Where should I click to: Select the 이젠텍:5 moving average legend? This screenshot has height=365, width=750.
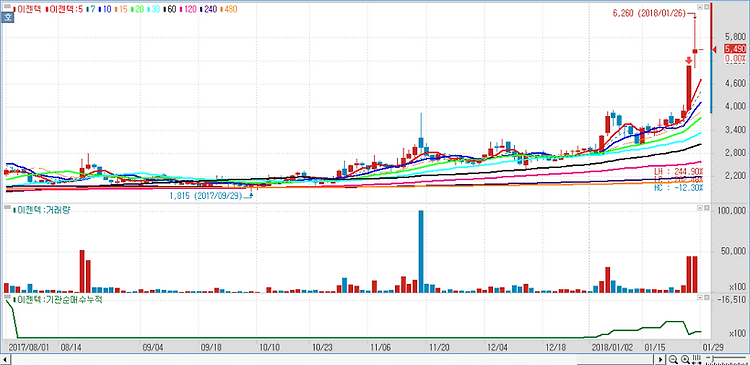[63, 9]
